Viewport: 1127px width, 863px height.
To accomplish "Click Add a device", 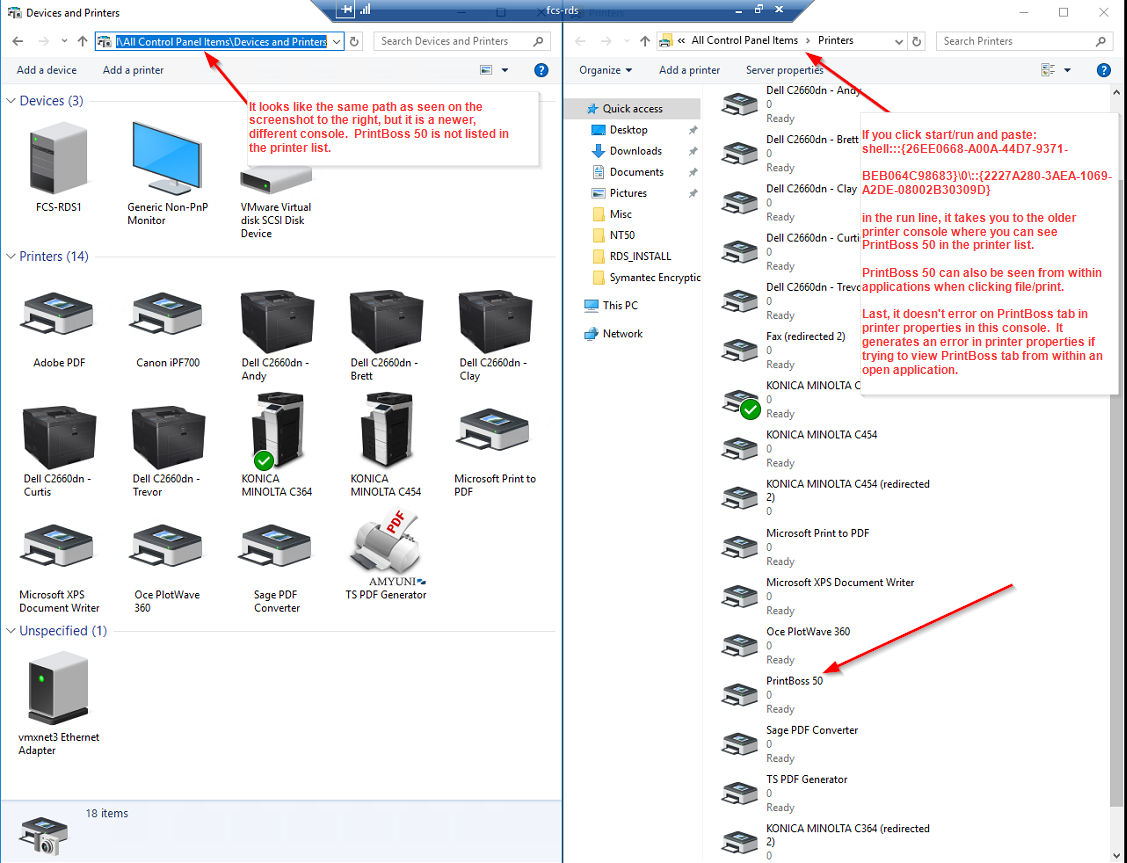I will coord(46,70).
